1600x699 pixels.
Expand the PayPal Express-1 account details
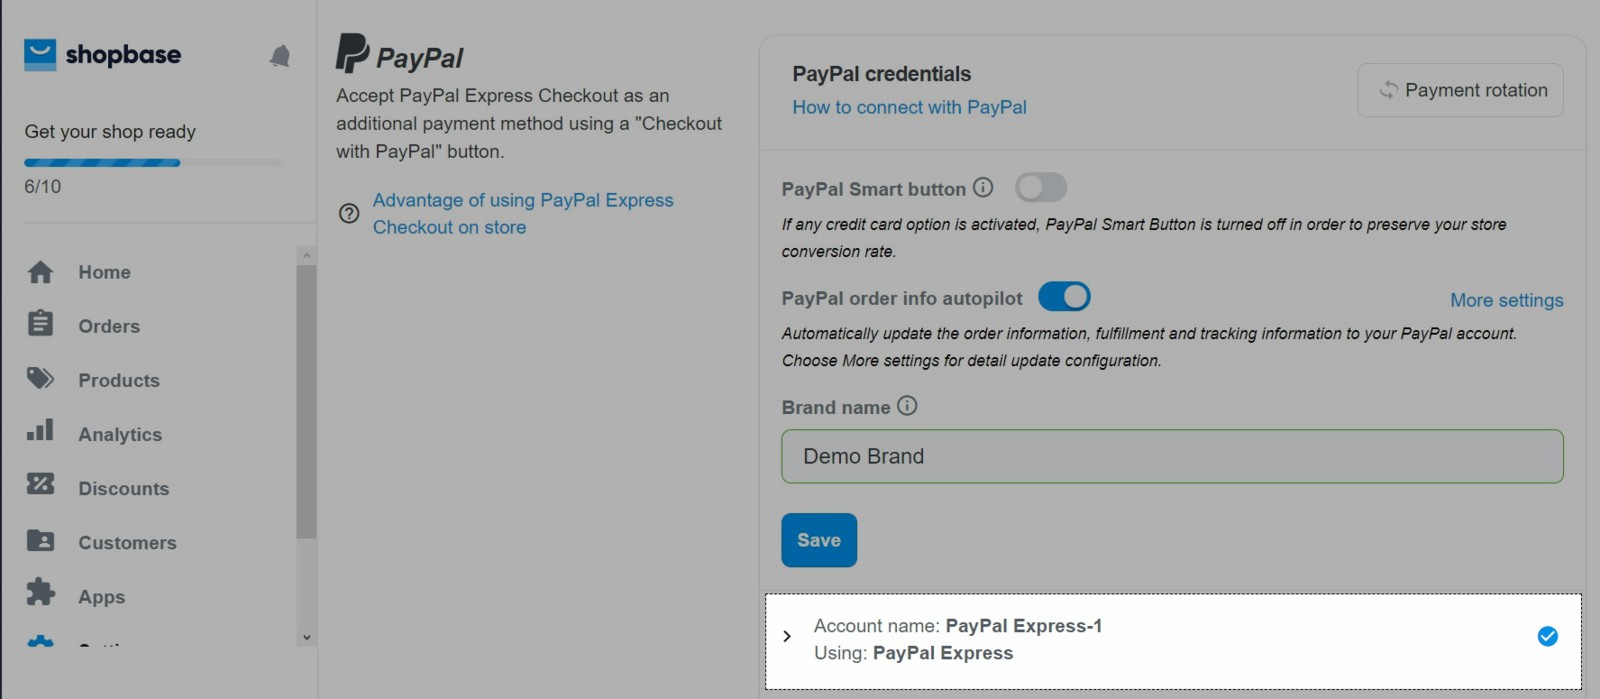coord(787,636)
